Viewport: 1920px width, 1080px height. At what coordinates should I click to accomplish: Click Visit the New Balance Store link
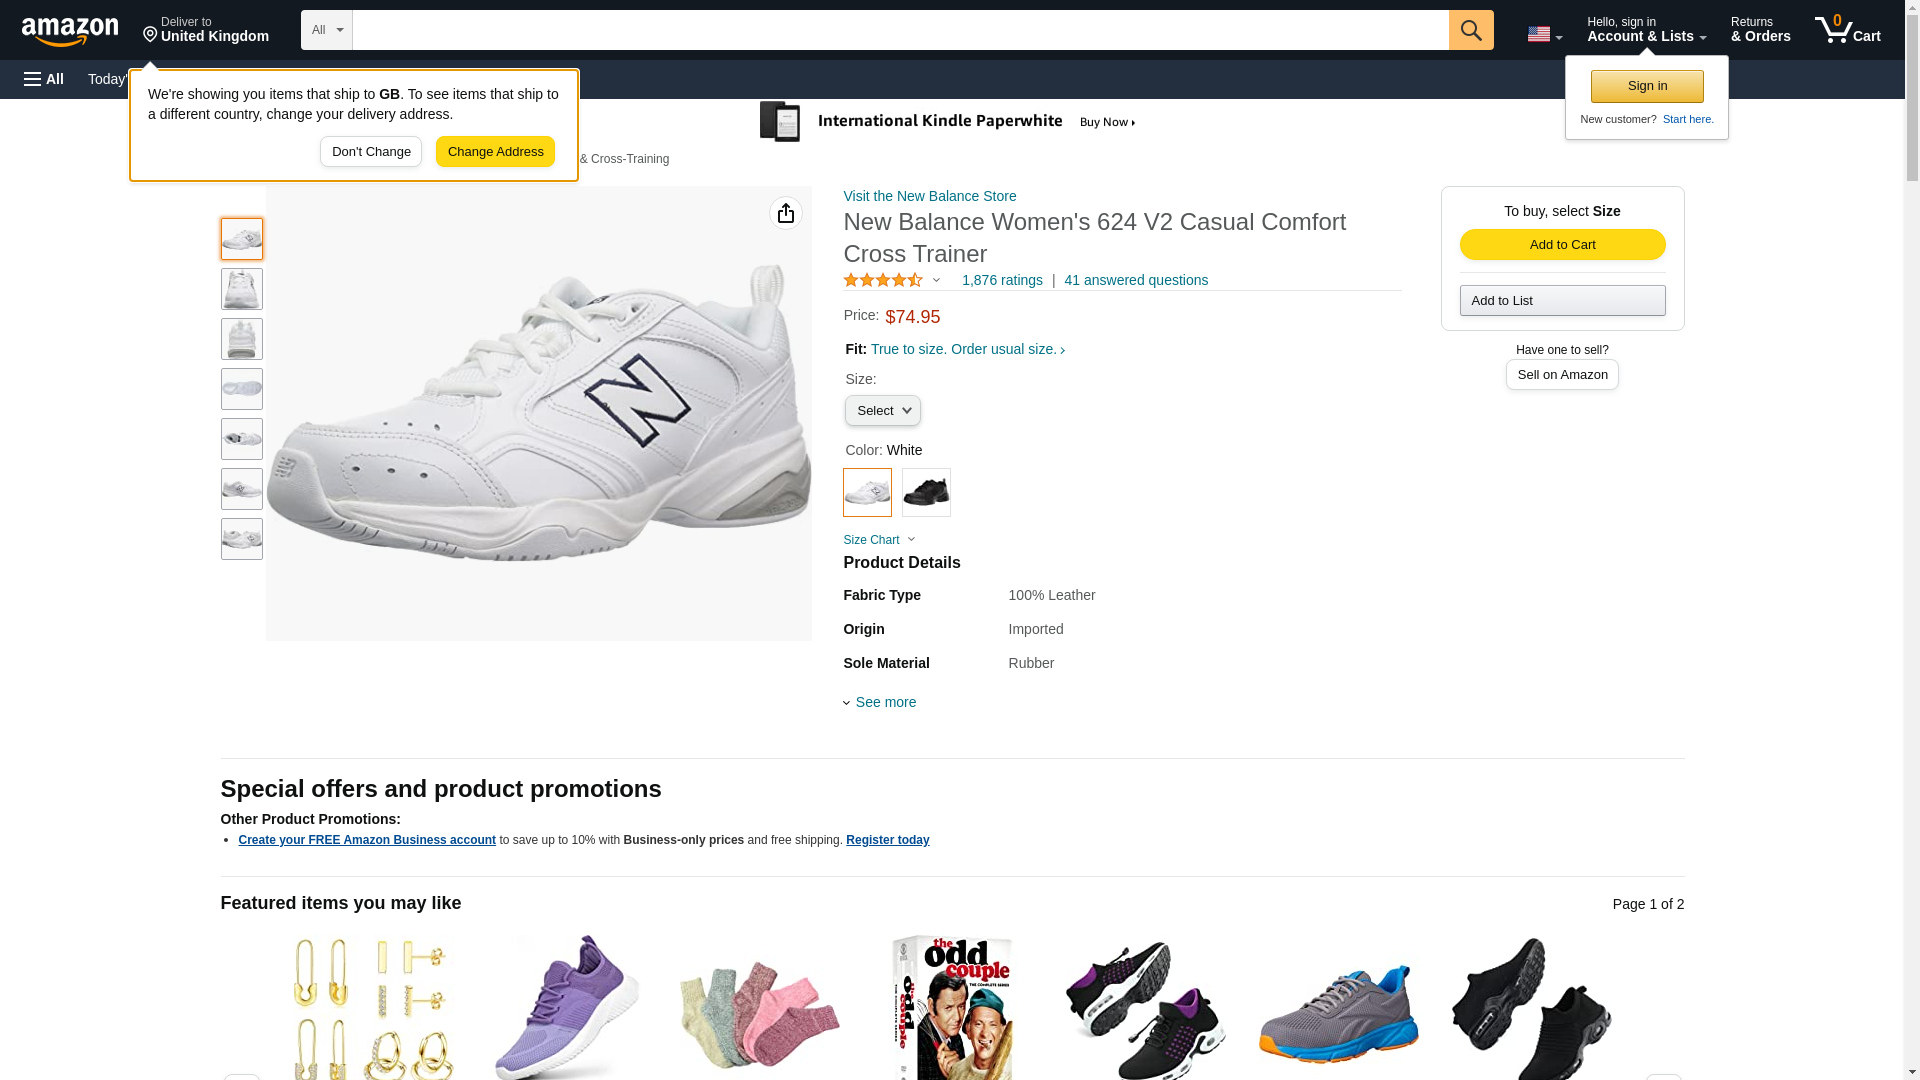pyautogui.click(x=929, y=196)
